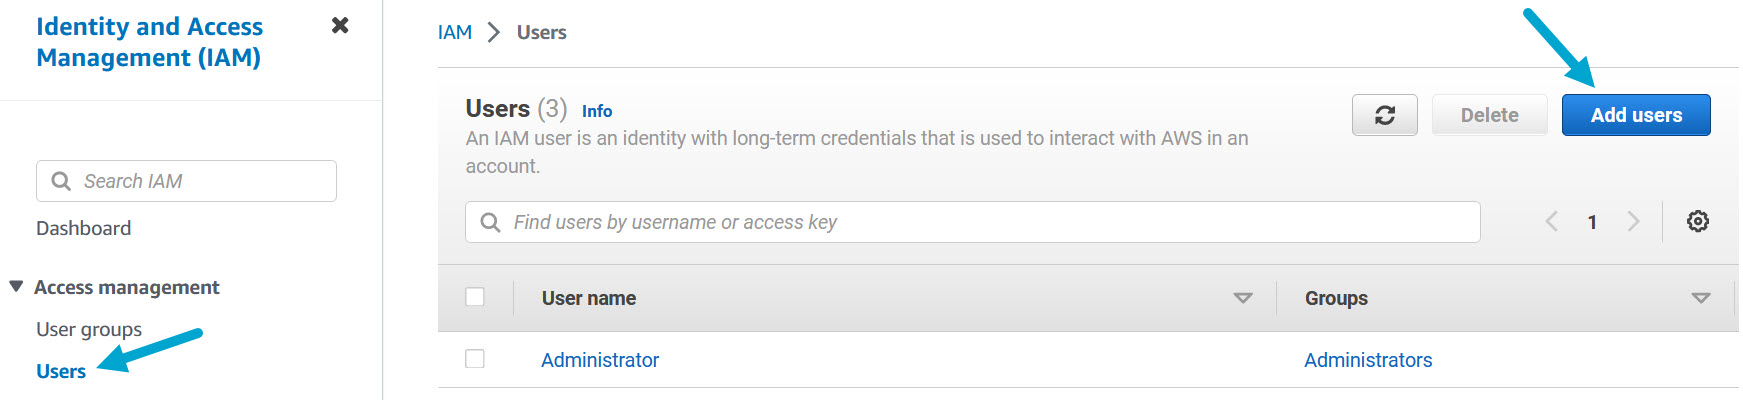Click the breadcrumb chevron separator

[x=494, y=33]
